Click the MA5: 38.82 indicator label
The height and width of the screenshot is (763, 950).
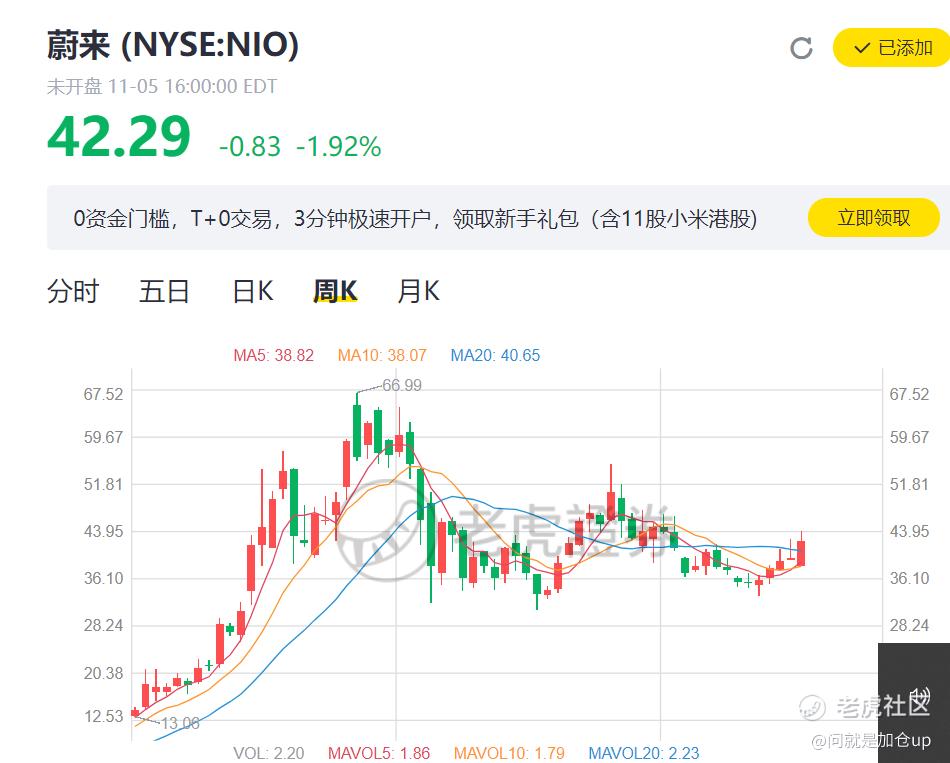(273, 355)
